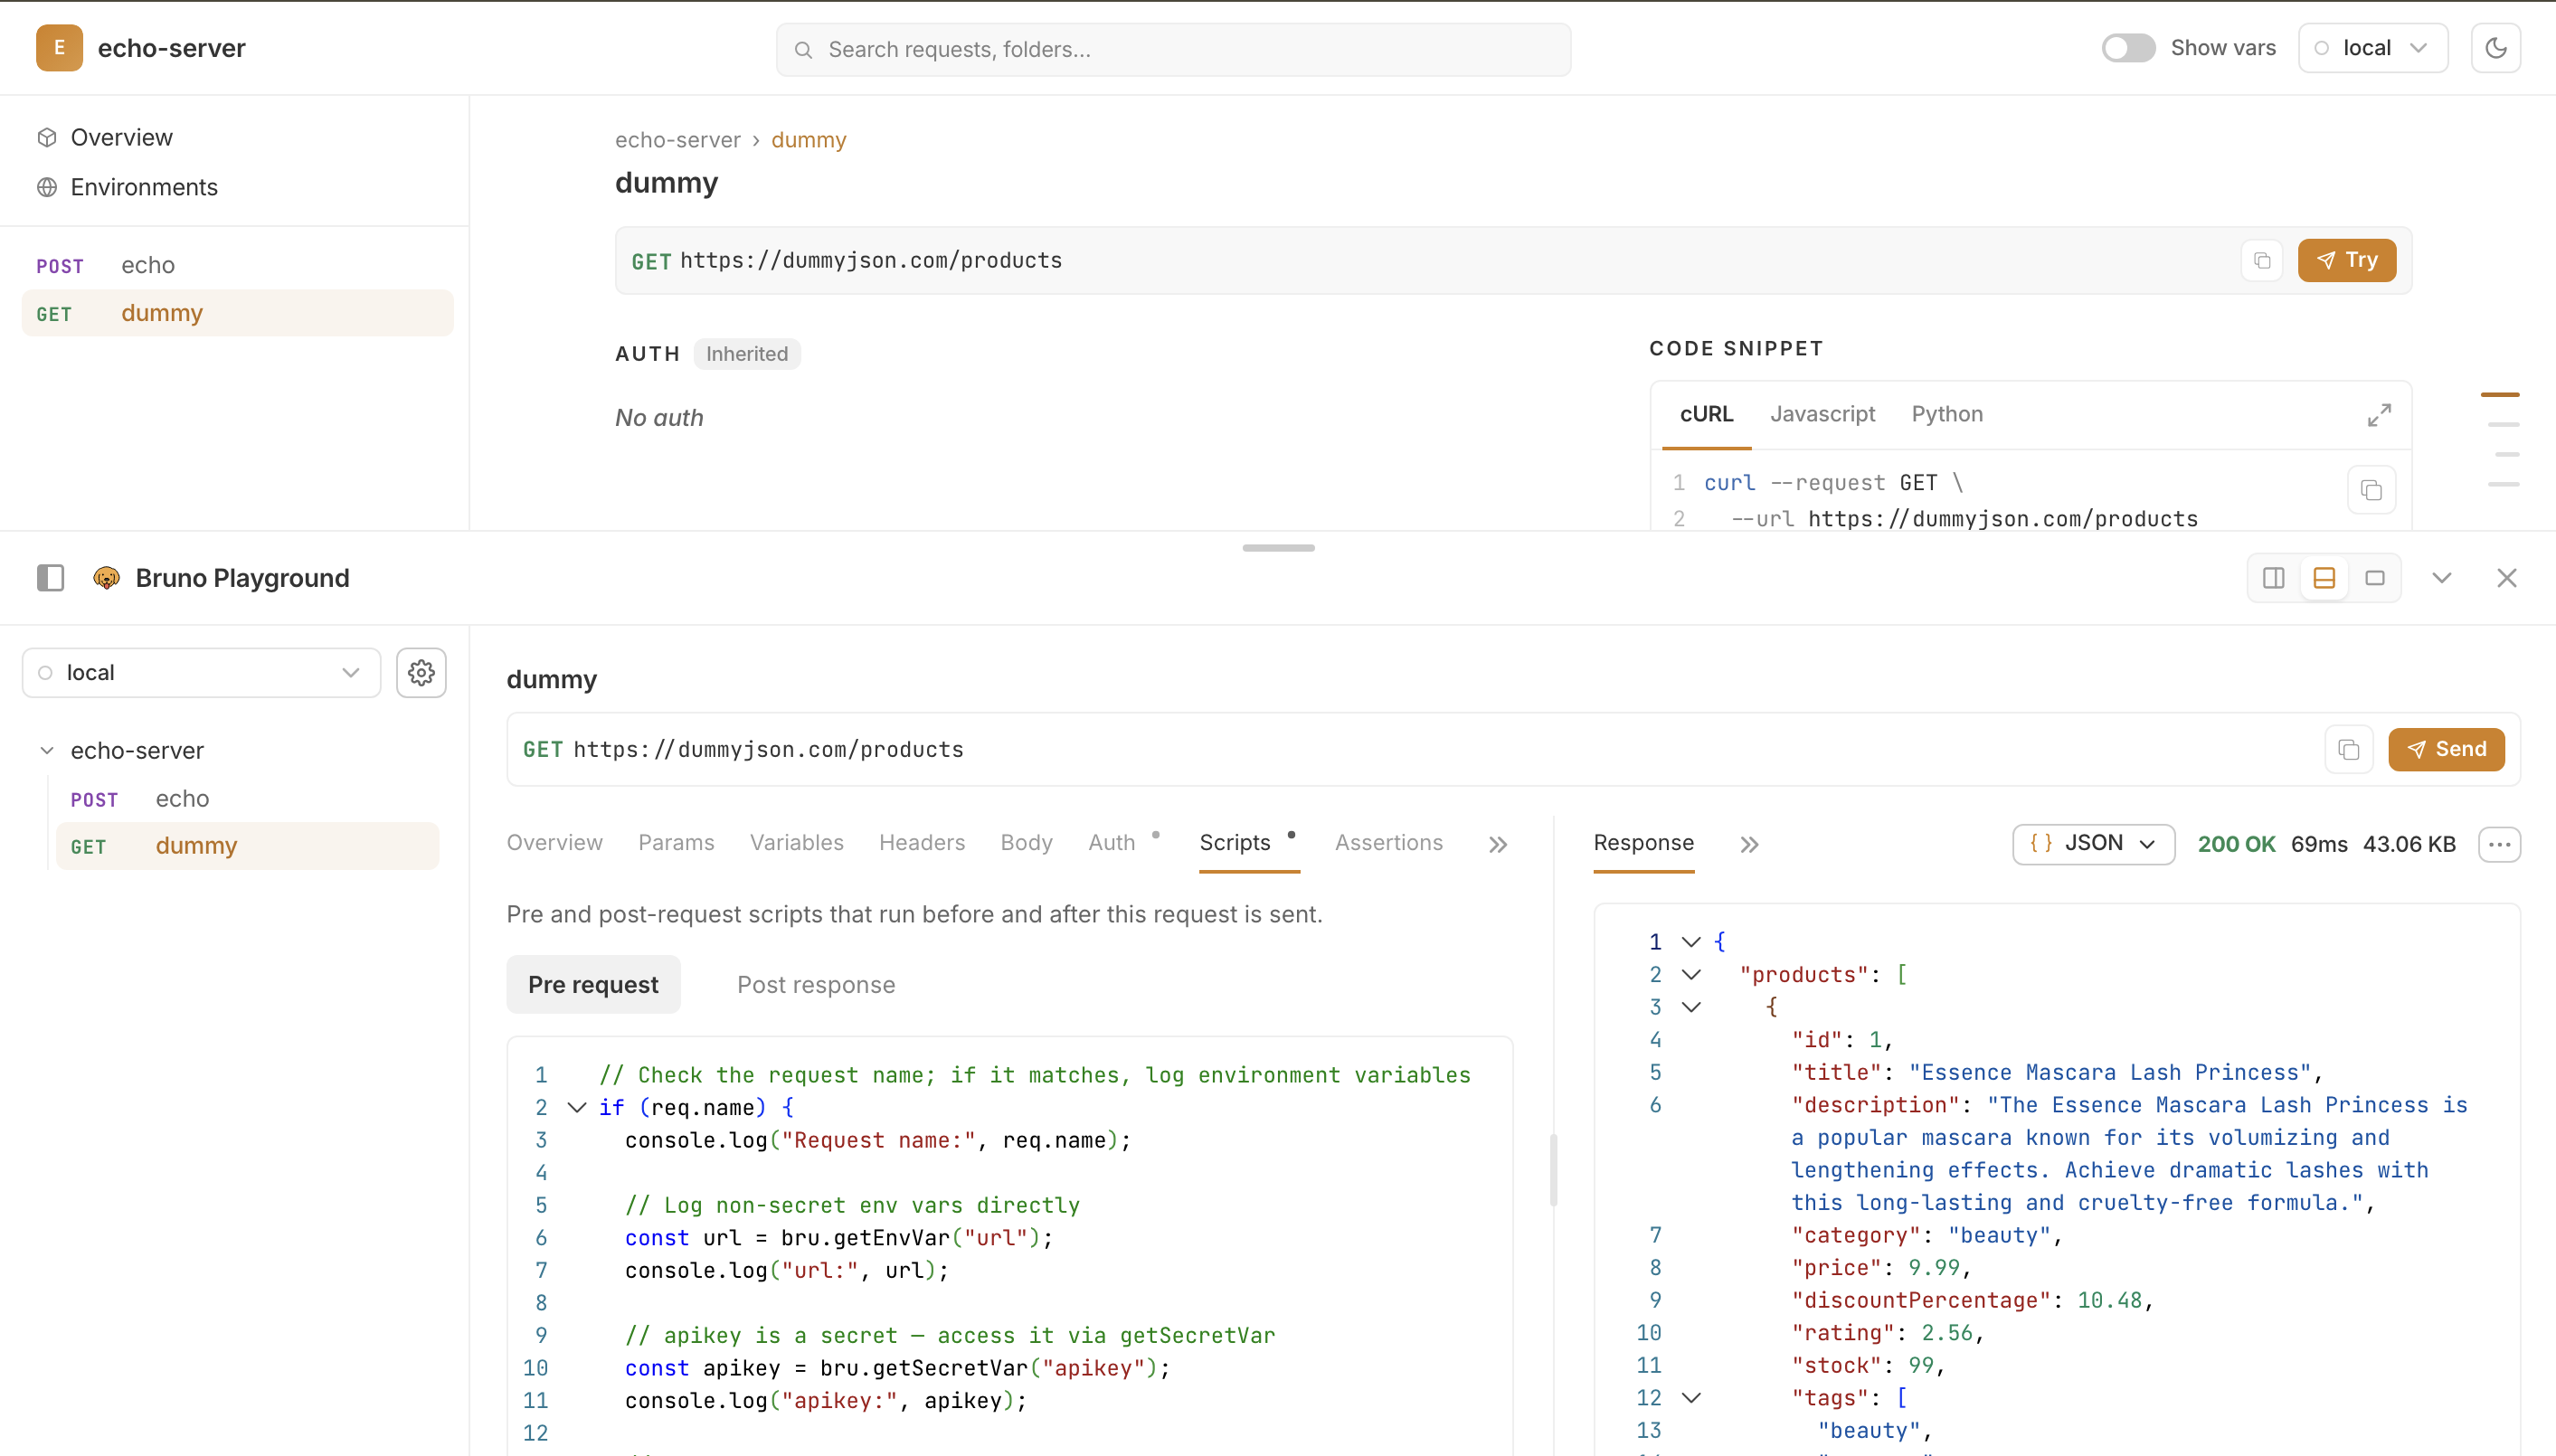
Task: Switch to the Python snippet tab
Action: point(1947,414)
